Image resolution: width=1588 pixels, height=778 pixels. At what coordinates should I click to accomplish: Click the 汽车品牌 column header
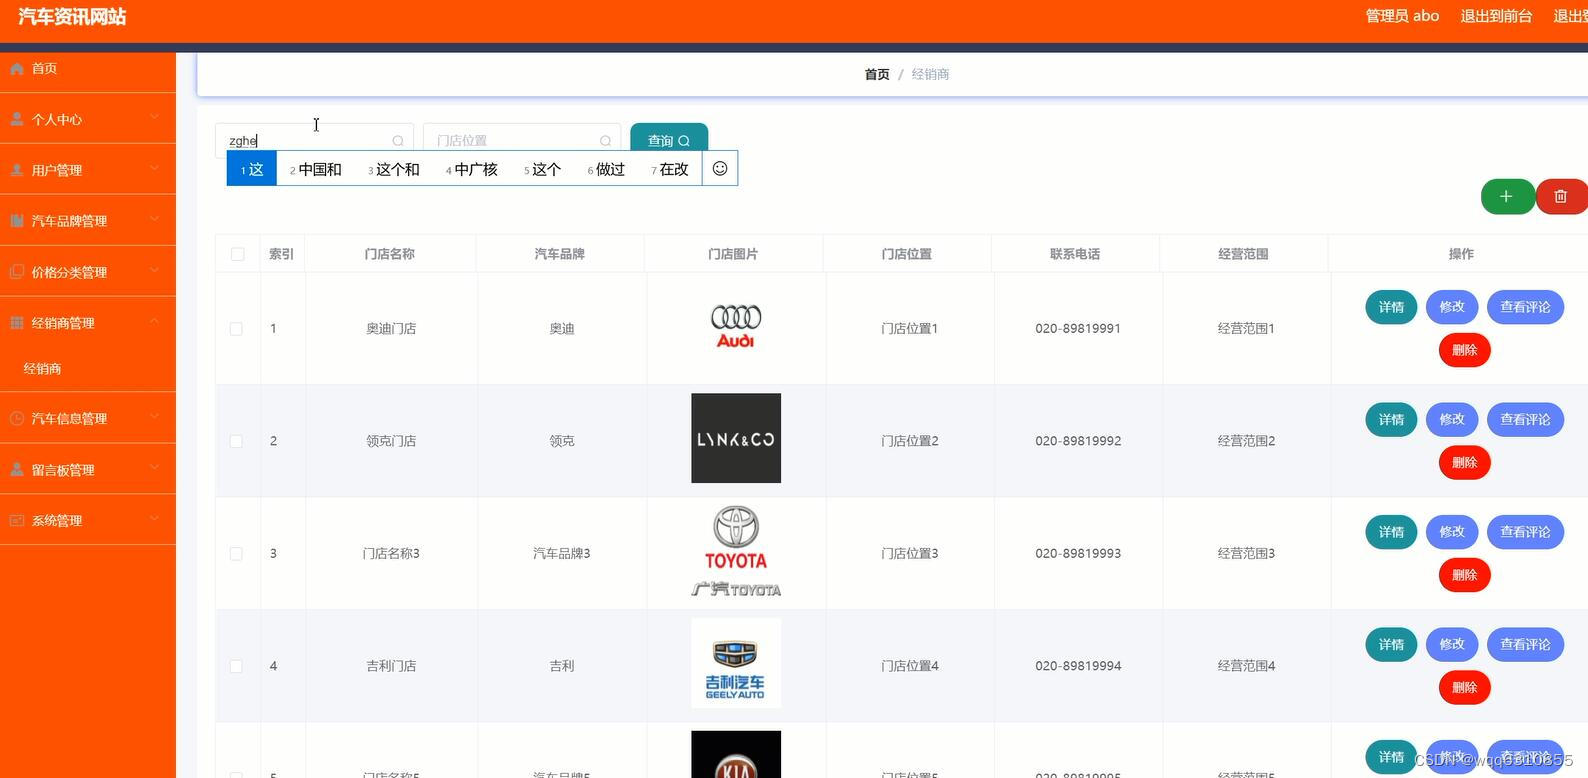560,254
